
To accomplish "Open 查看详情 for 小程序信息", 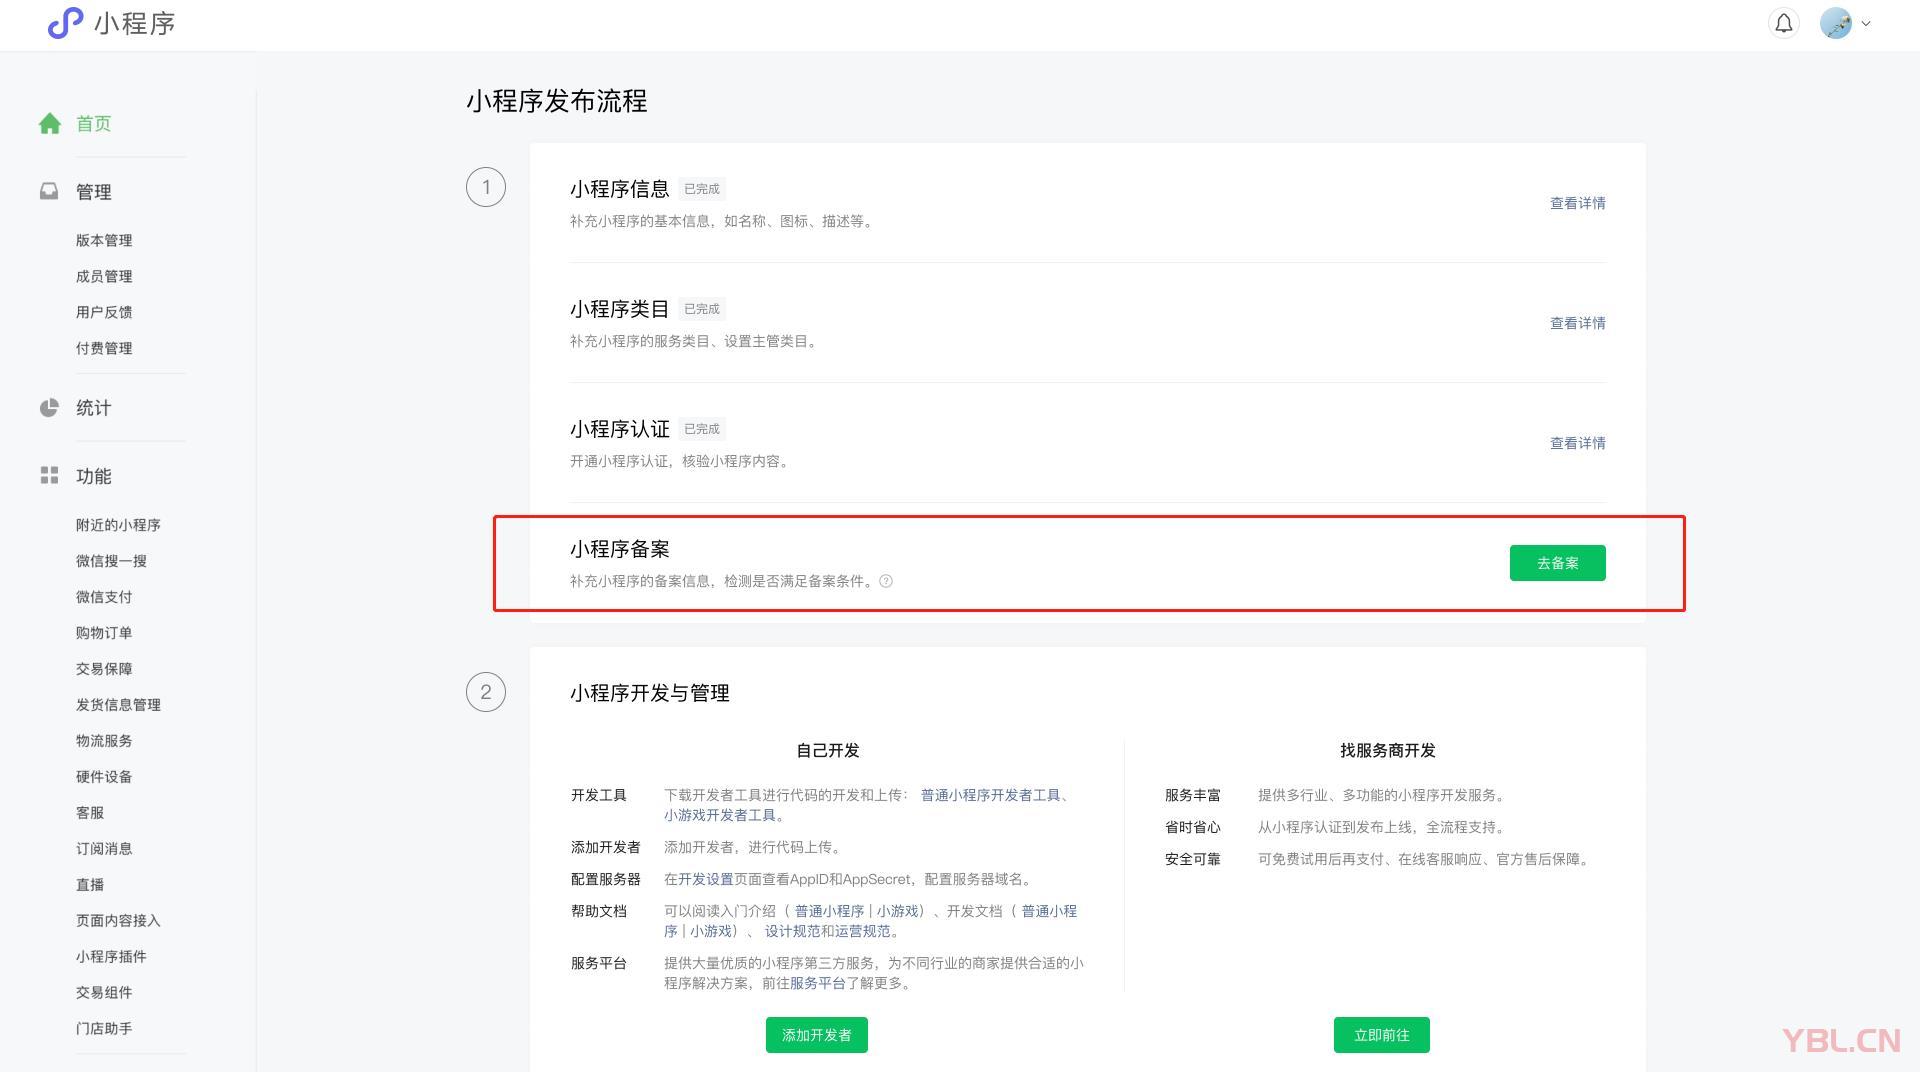I will click(1577, 202).
